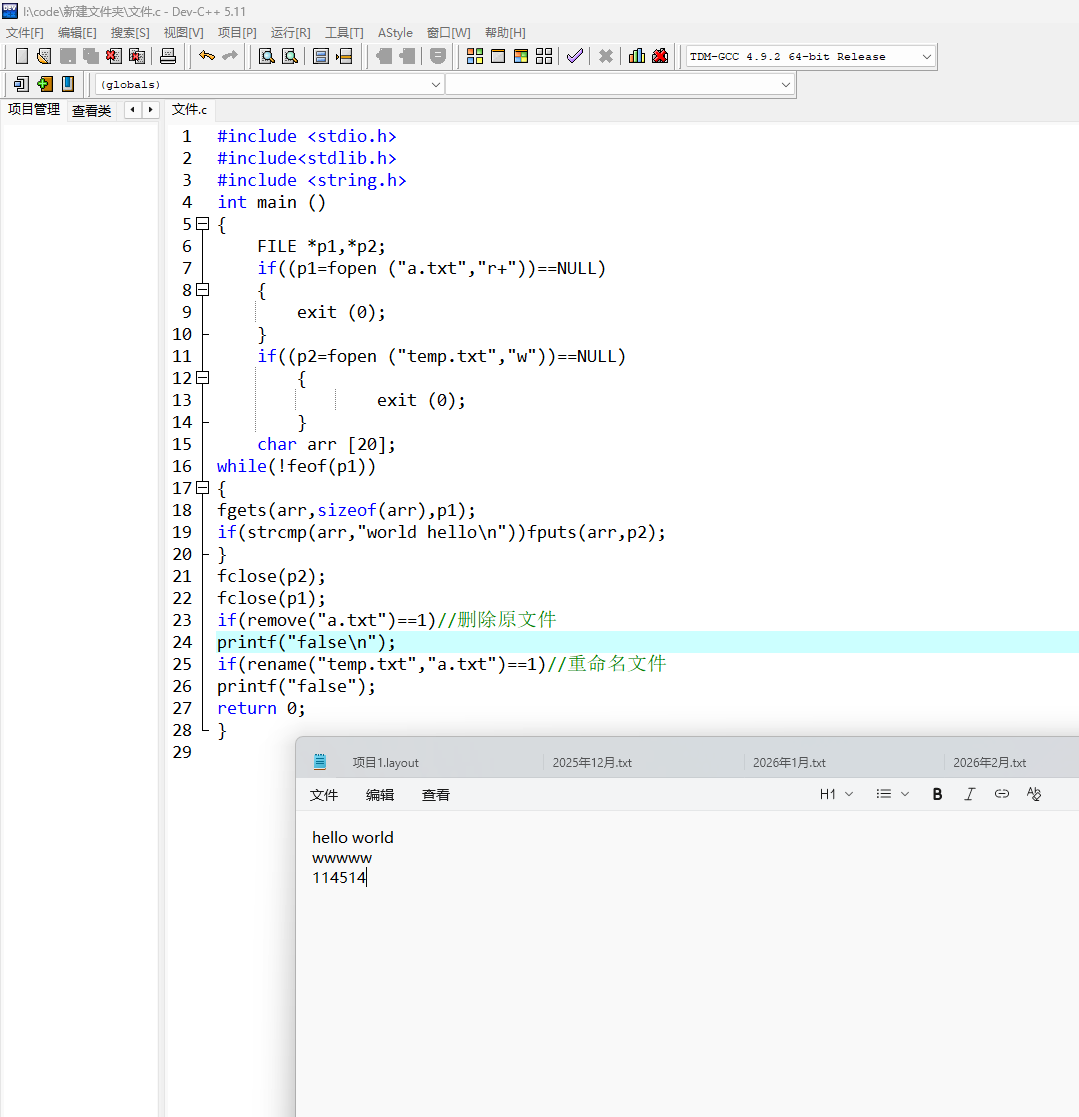Click the right arrow to move panel tabs forward
The width and height of the screenshot is (1079, 1117).
click(x=150, y=110)
